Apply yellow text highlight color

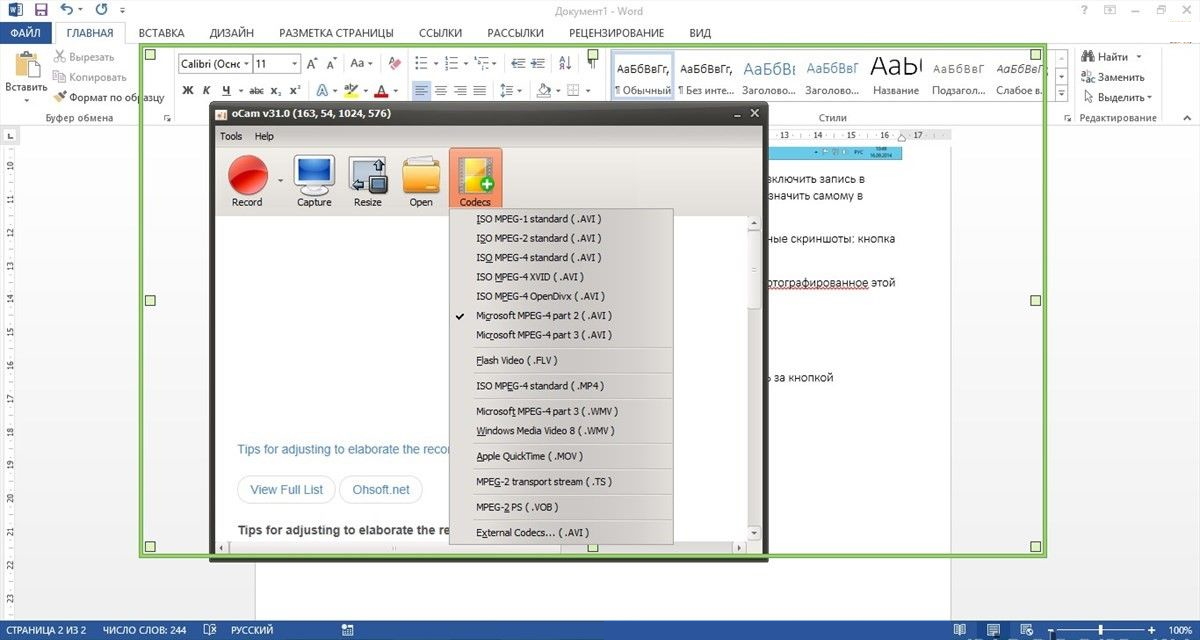351,90
